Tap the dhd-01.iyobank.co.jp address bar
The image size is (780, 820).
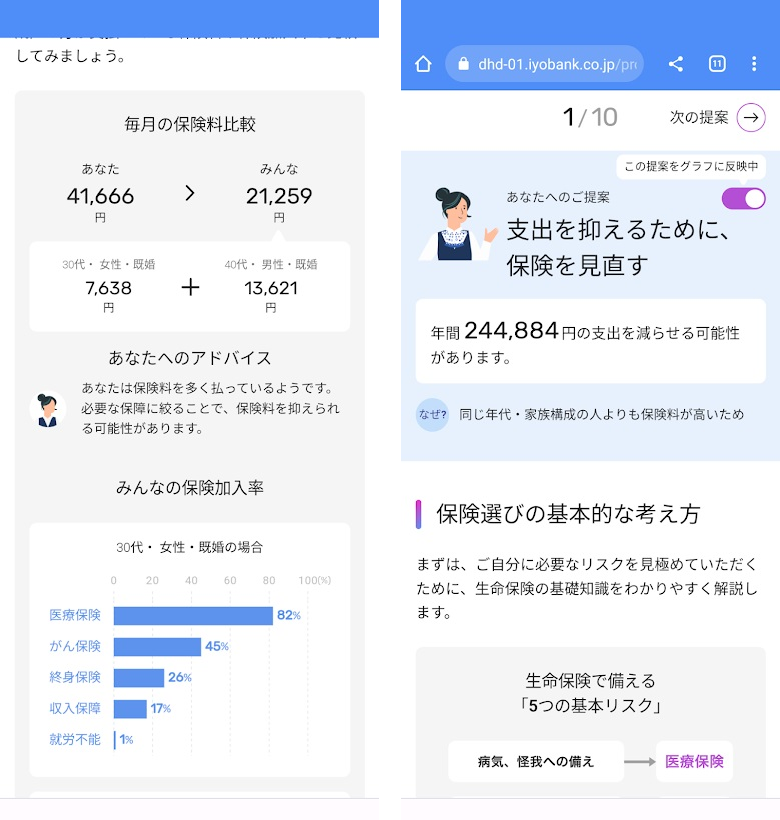[x=544, y=64]
